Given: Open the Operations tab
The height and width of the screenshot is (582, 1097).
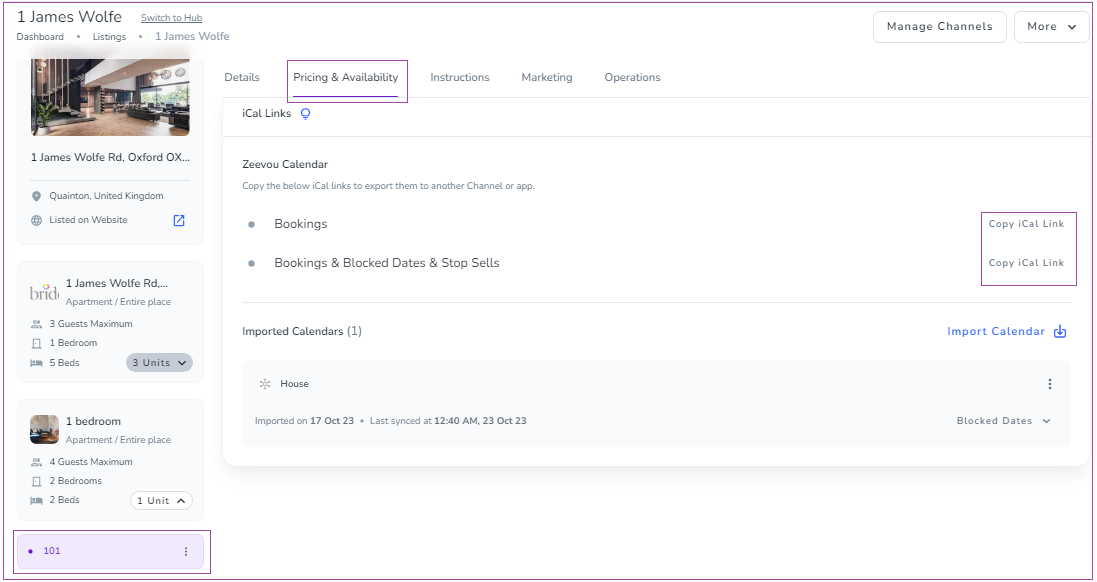Looking at the screenshot, I should click(632, 78).
